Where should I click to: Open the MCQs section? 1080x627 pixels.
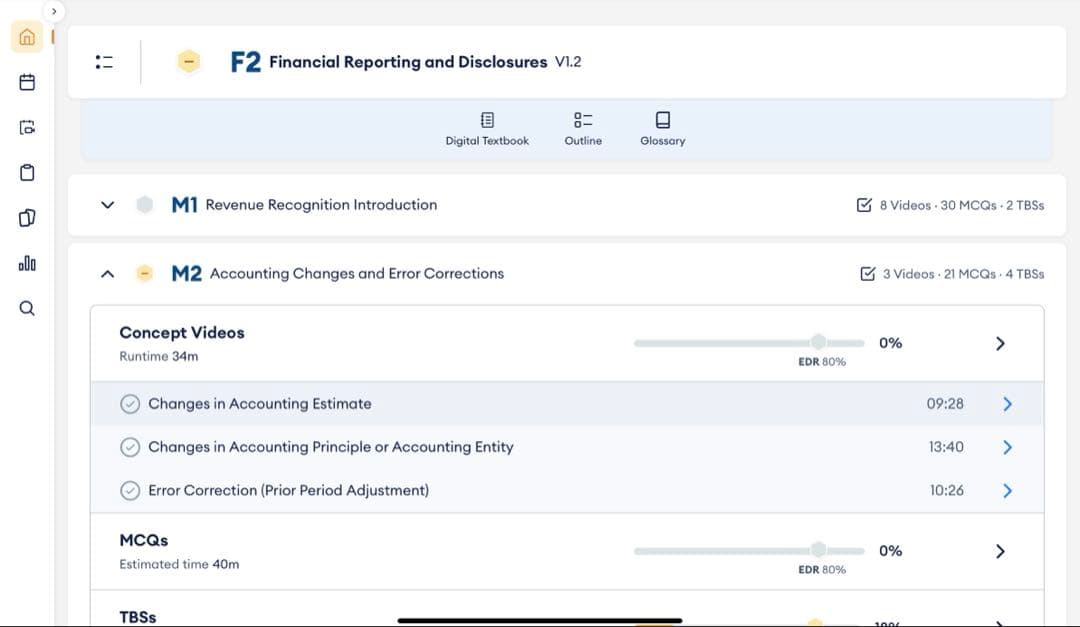pos(1000,551)
